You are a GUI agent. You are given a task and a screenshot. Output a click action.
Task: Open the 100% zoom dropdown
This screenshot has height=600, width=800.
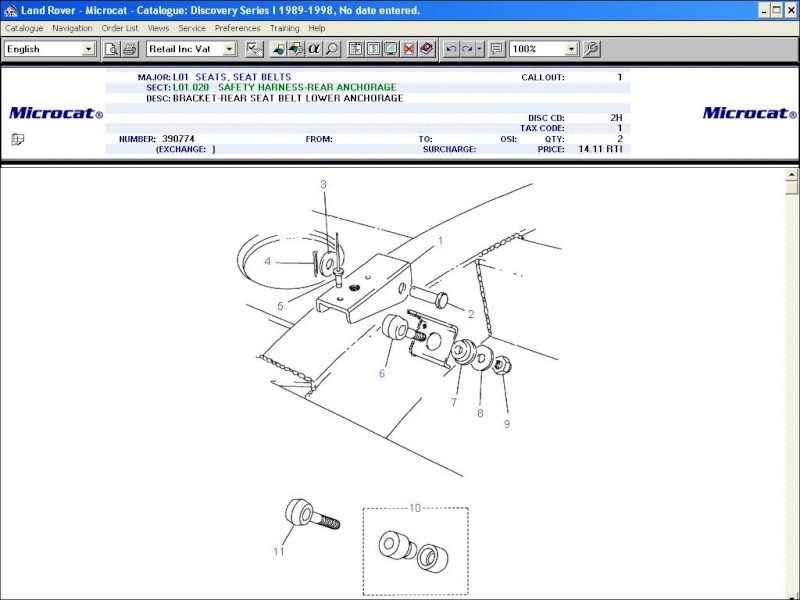tap(571, 49)
